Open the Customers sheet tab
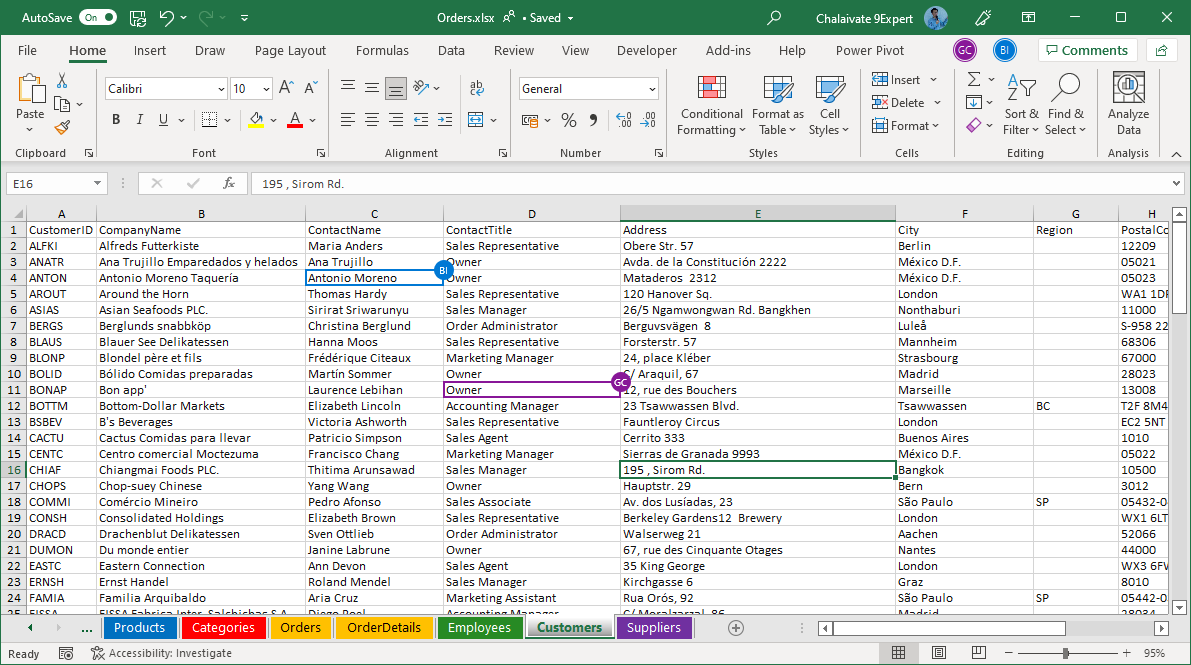1191x665 pixels. 569,628
